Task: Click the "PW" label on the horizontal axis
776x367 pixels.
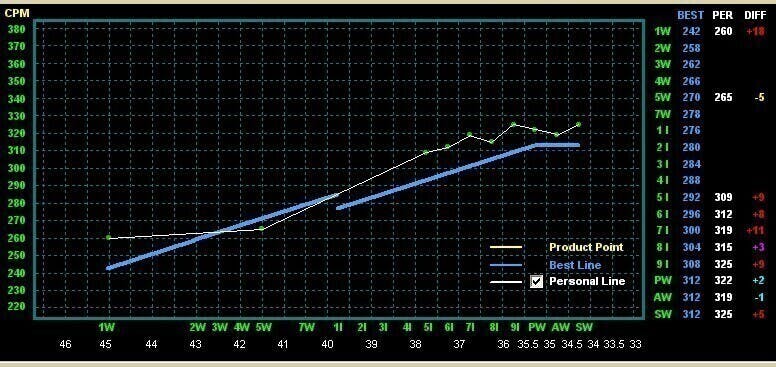Action: [537, 327]
